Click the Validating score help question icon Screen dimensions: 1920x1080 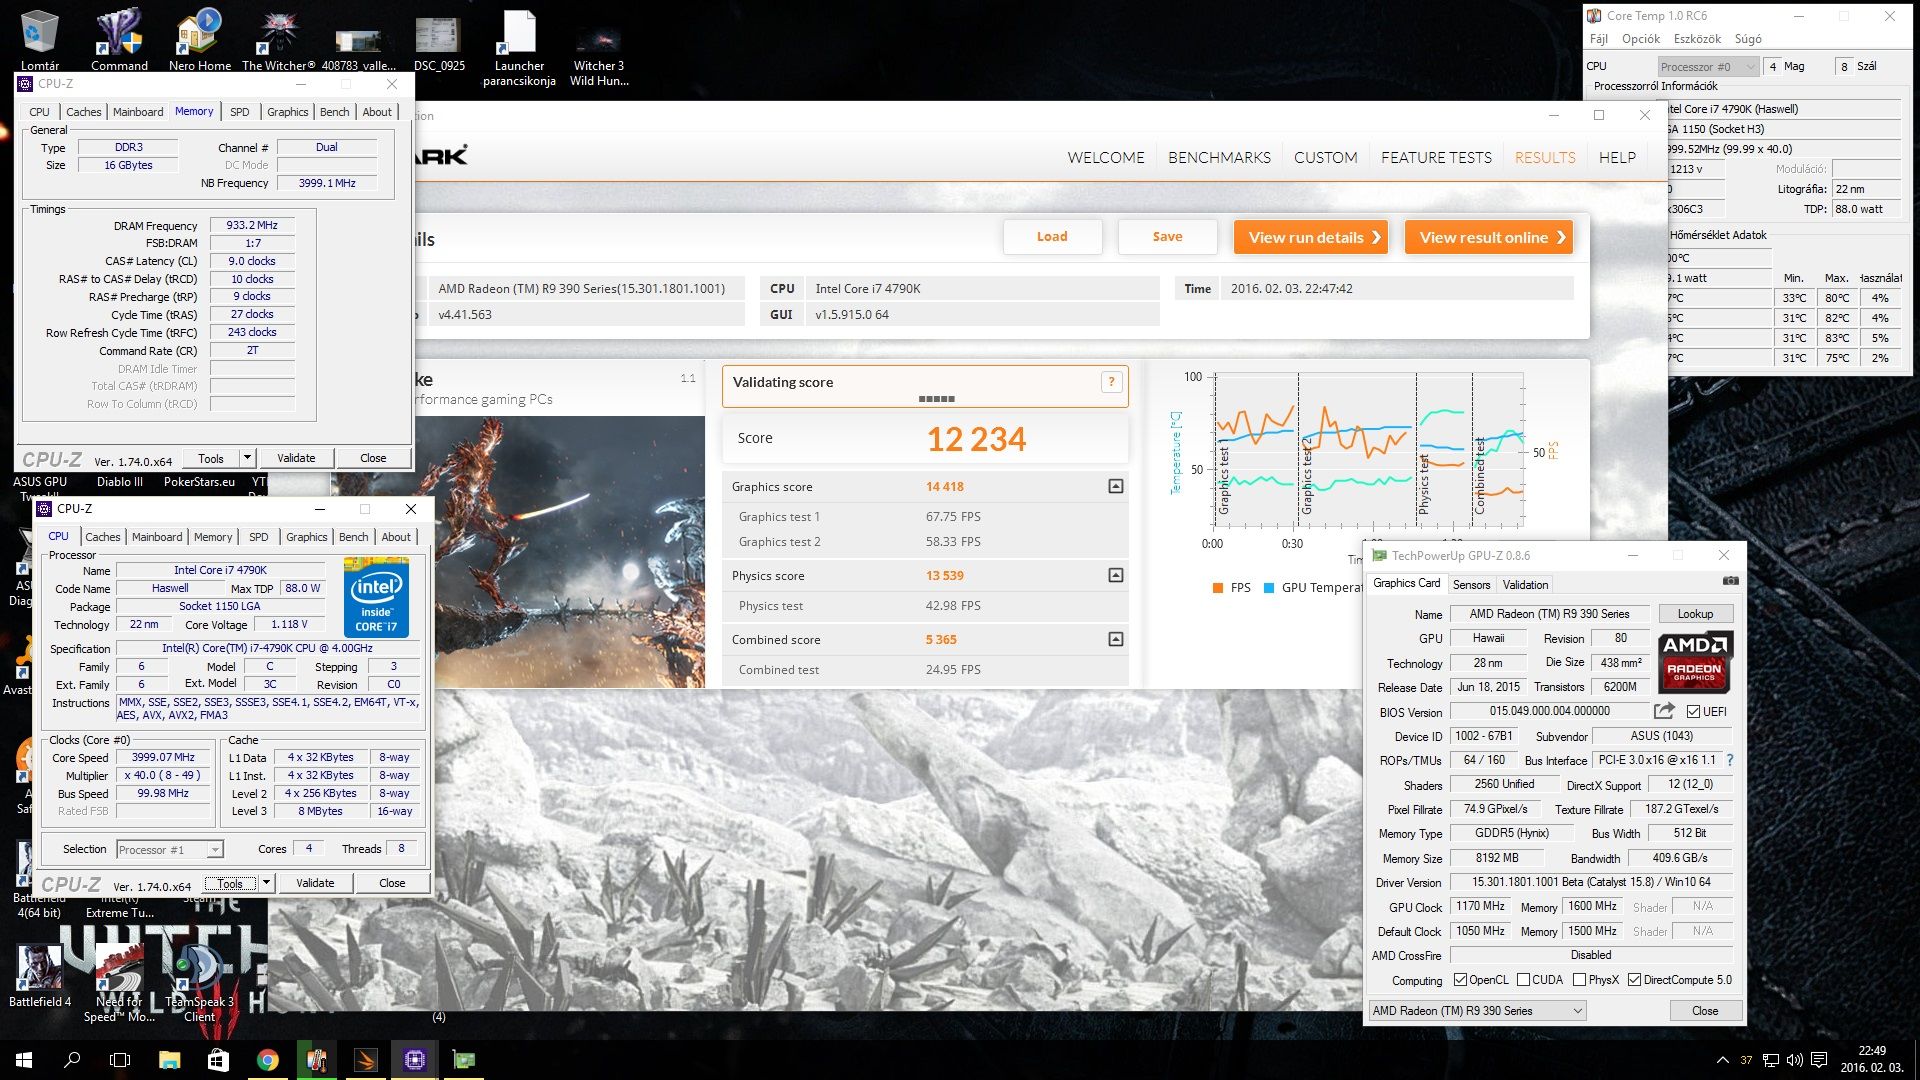(1111, 382)
